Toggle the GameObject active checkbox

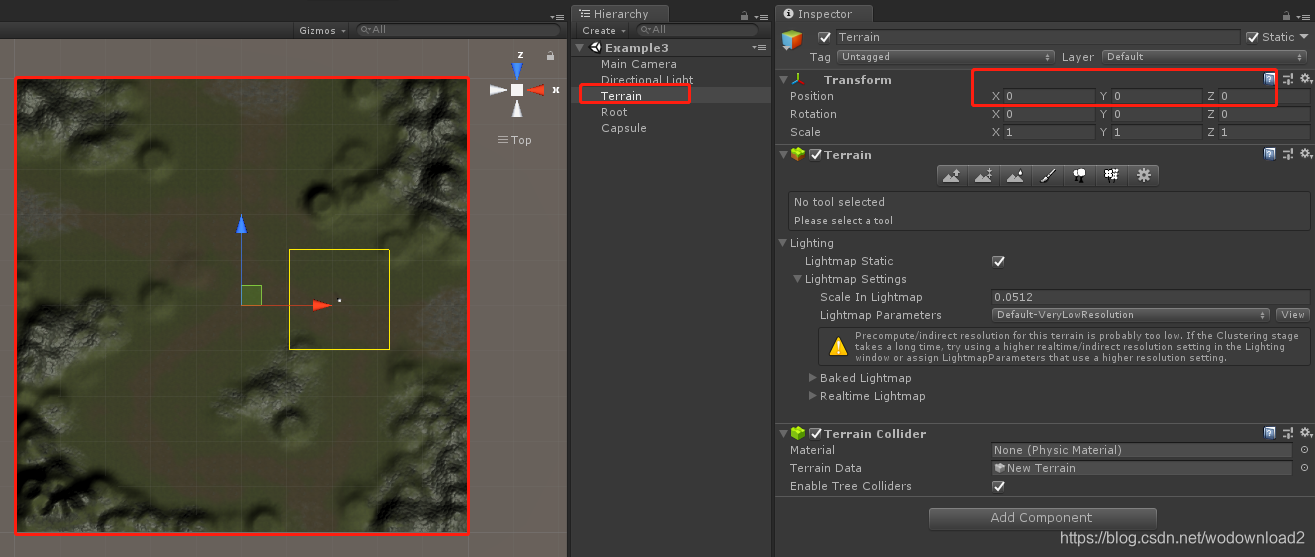825,37
